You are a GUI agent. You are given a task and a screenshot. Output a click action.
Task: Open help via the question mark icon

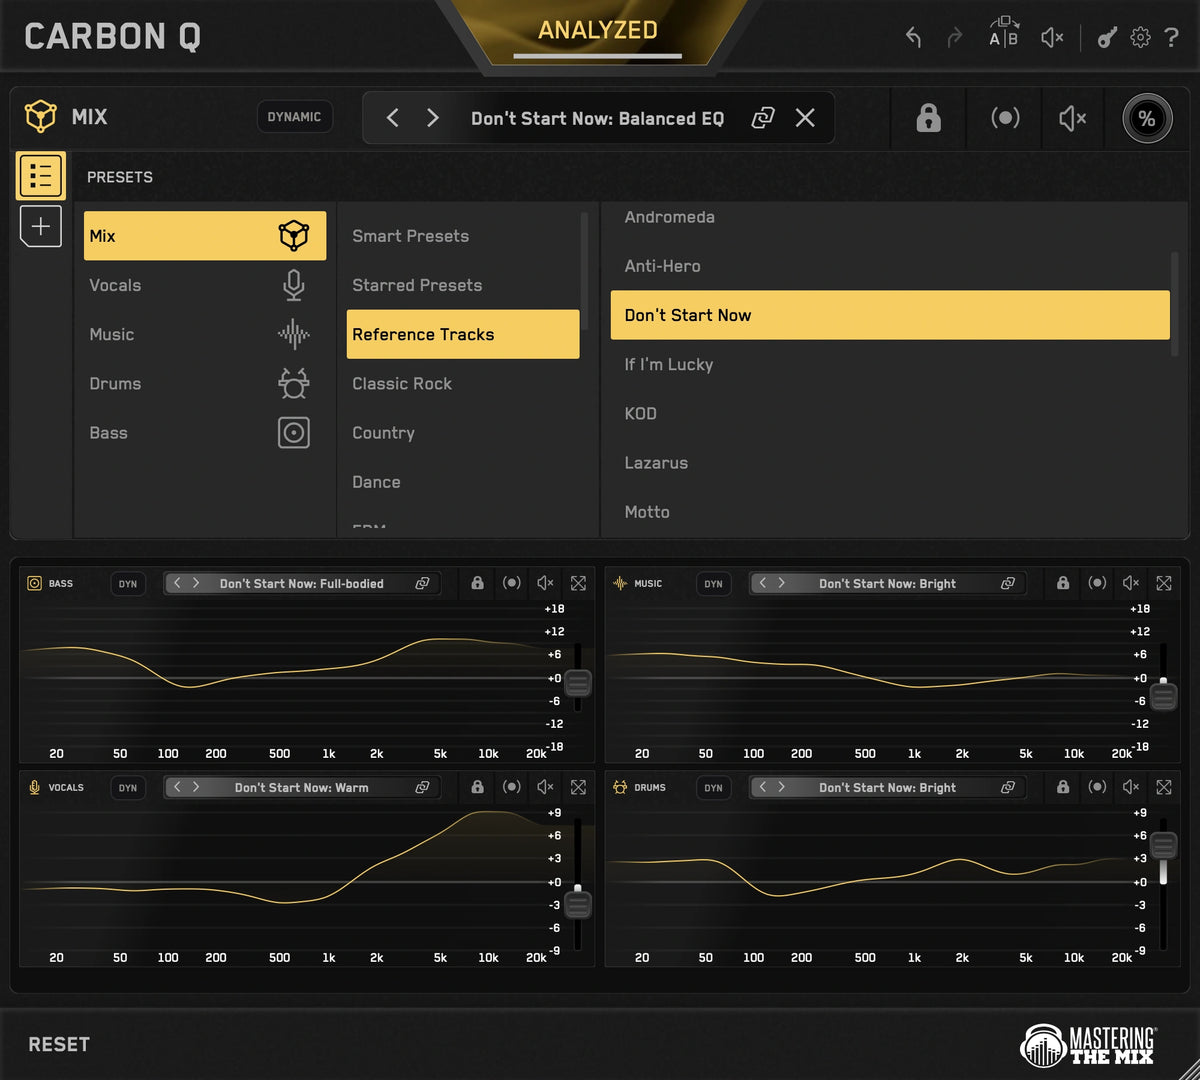(x=1172, y=38)
